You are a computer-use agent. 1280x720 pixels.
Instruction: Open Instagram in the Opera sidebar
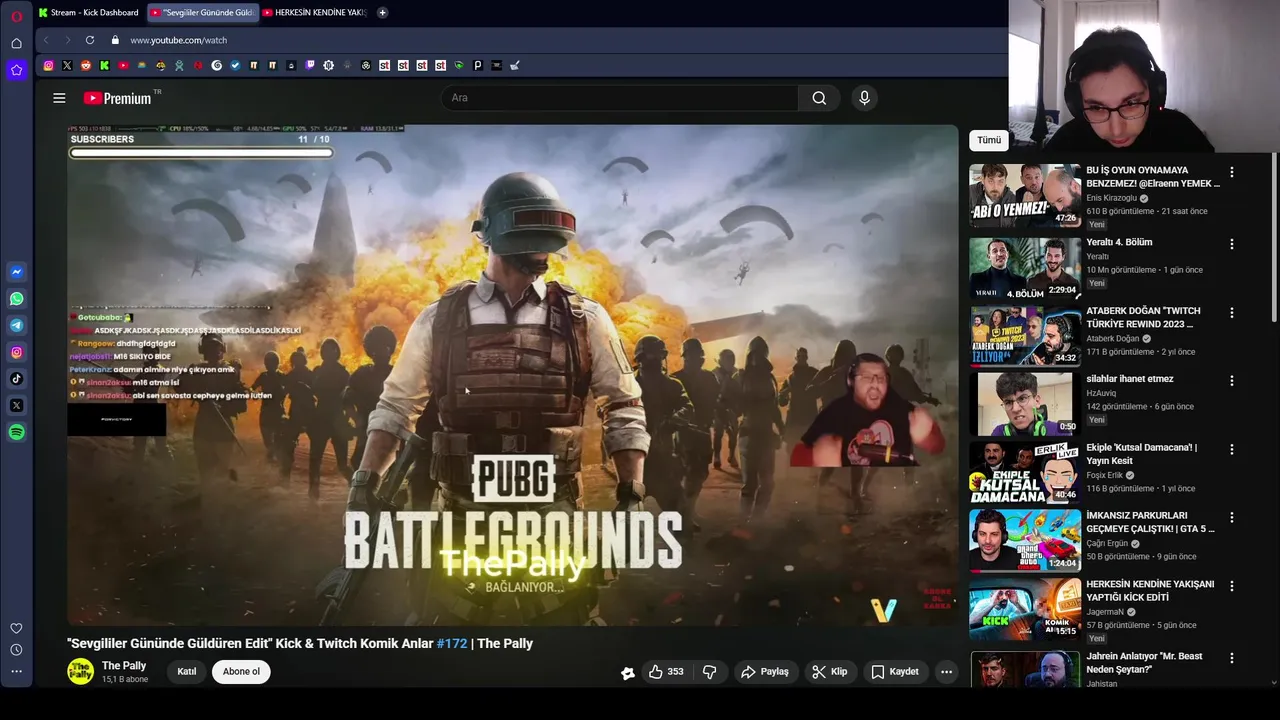16,352
